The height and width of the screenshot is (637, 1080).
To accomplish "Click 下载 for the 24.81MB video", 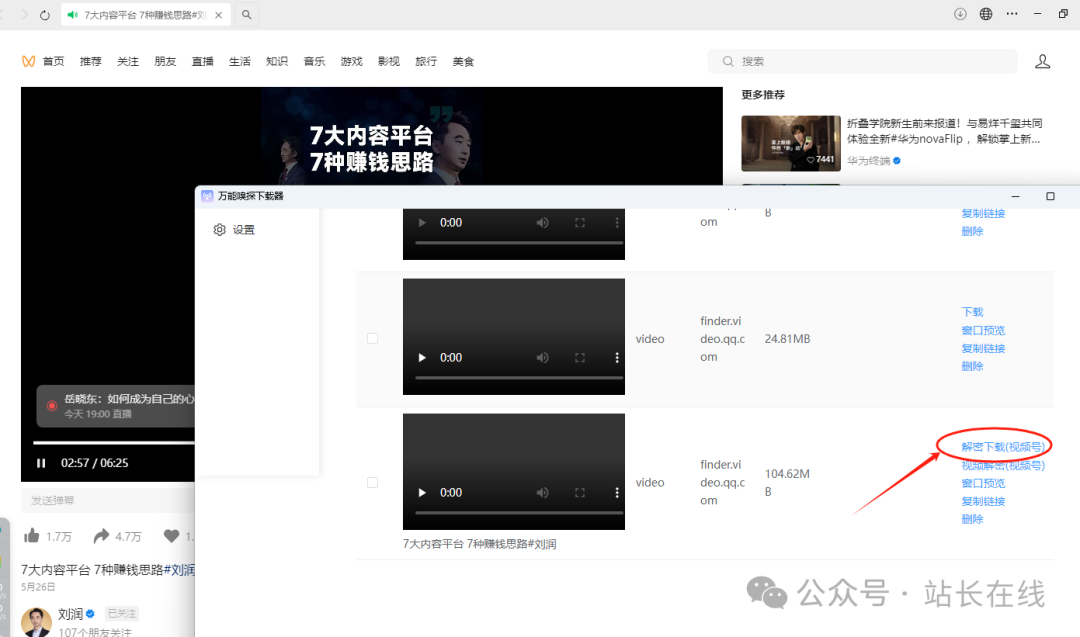I will (x=973, y=312).
